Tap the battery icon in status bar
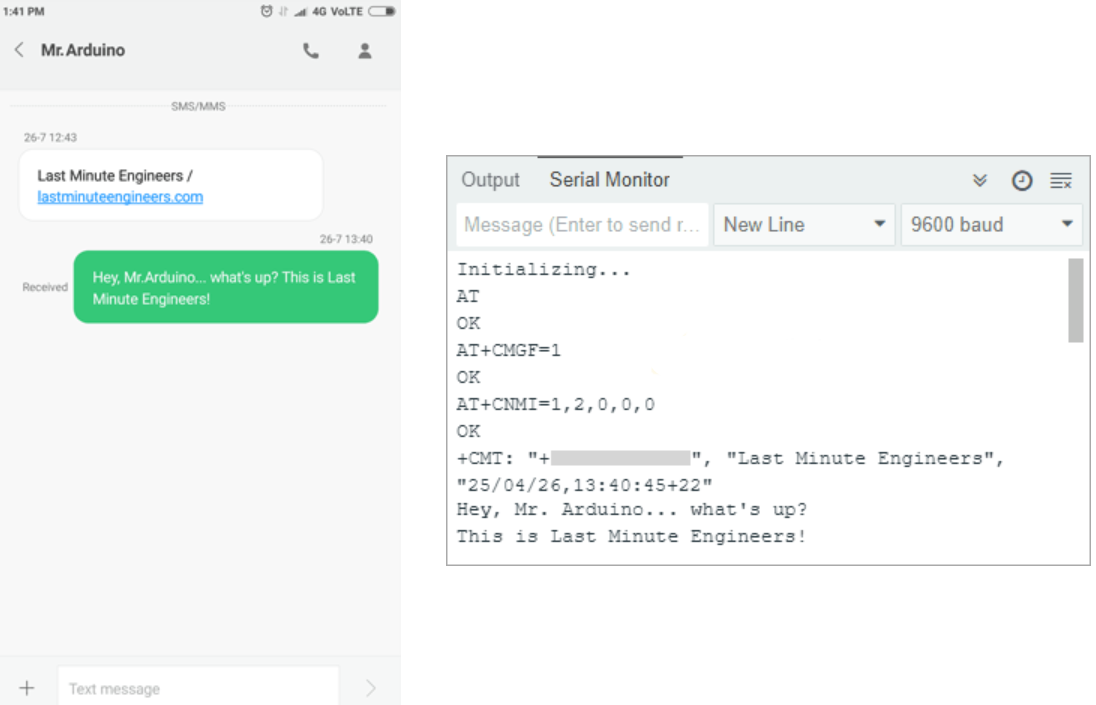Viewport: 1096px width, 705px height. pos(382,11)
